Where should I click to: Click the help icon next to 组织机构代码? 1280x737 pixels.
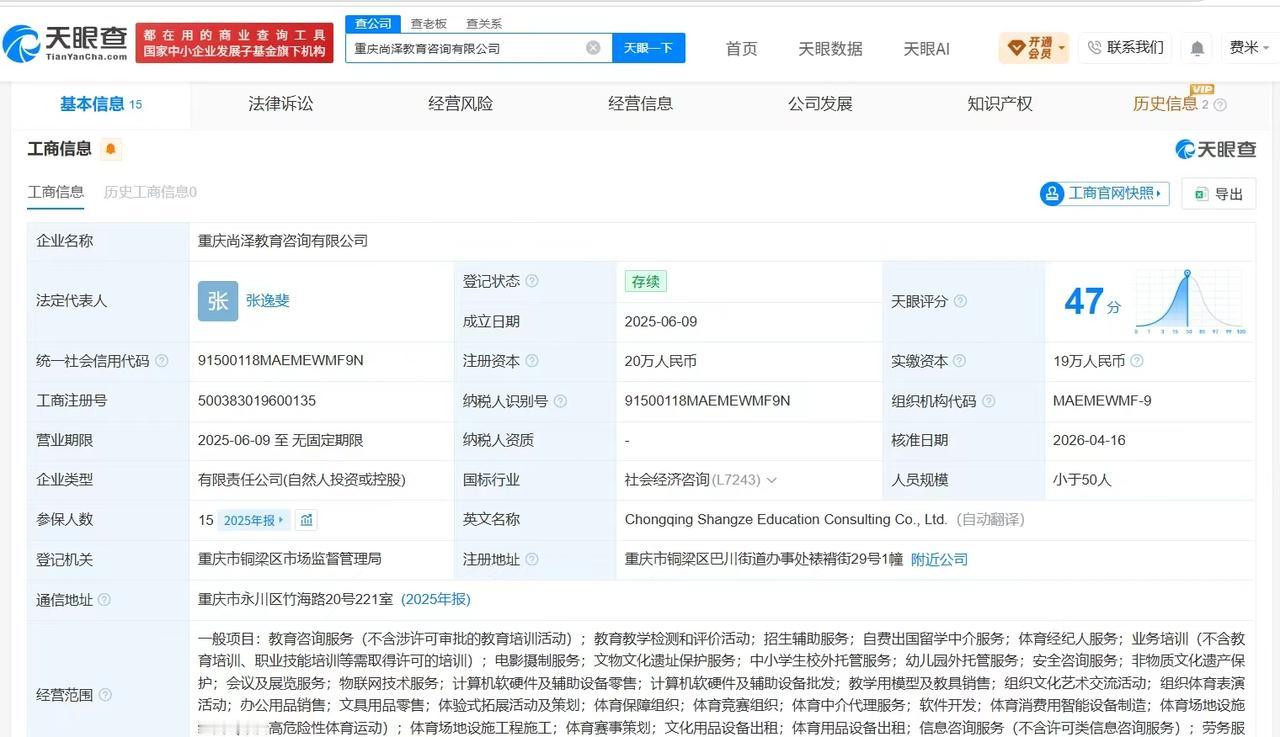click(988, 401)
